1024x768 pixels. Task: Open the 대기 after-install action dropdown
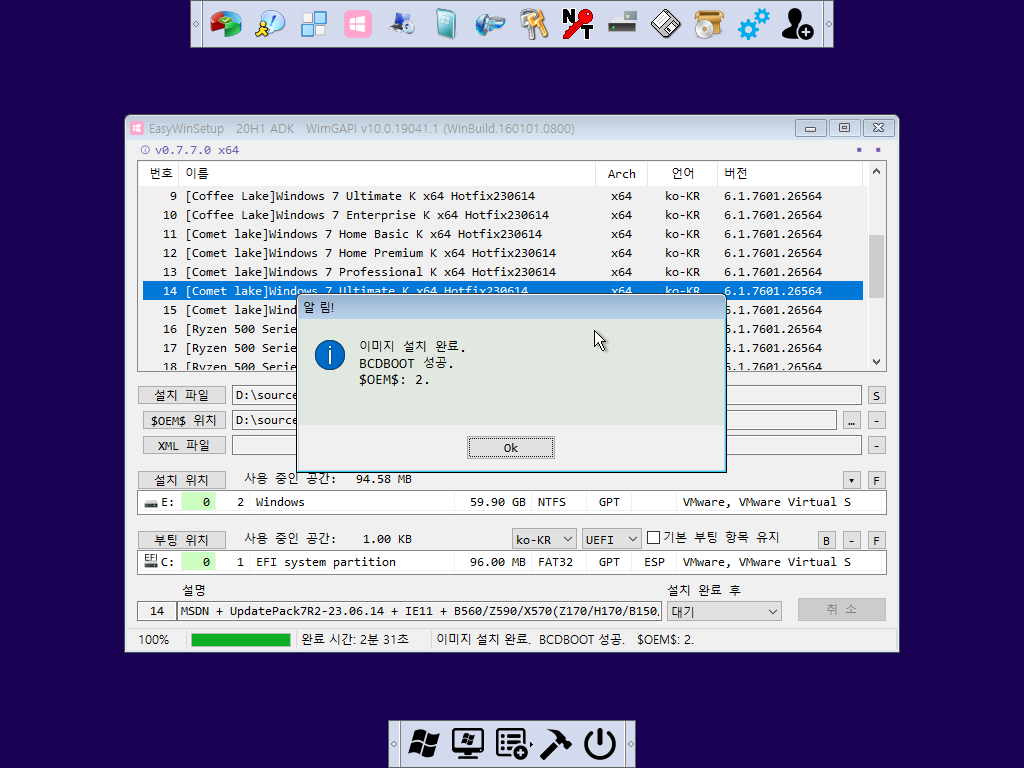724,611
